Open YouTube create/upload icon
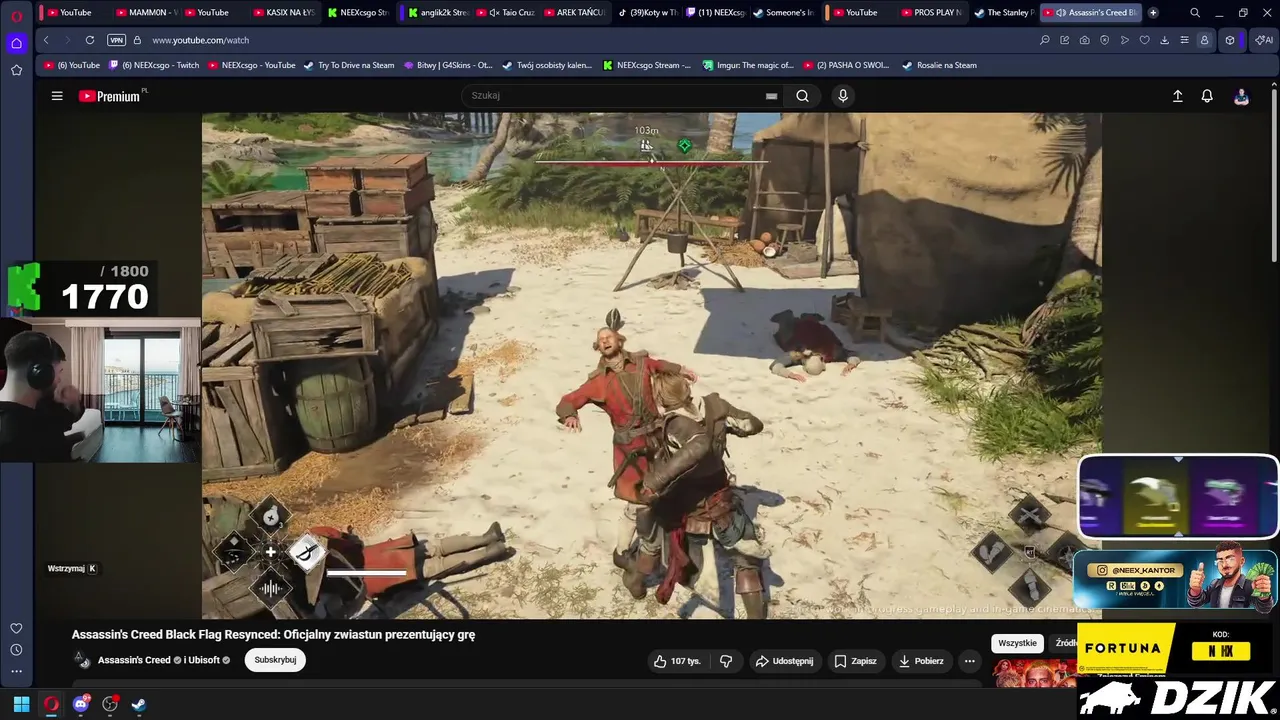Viewport: 1280px width, 720px height. [x=1177, y=96]
